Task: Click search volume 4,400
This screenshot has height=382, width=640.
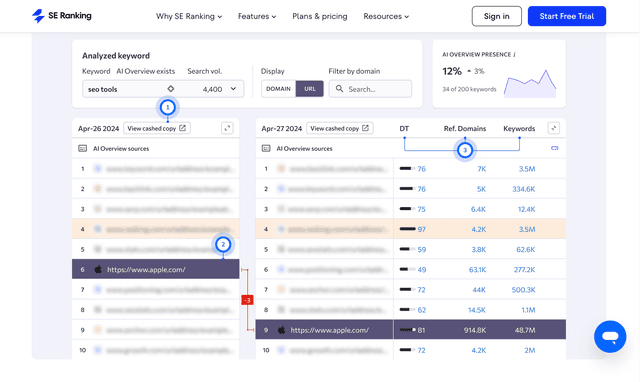Action: (x=212, y=89)
